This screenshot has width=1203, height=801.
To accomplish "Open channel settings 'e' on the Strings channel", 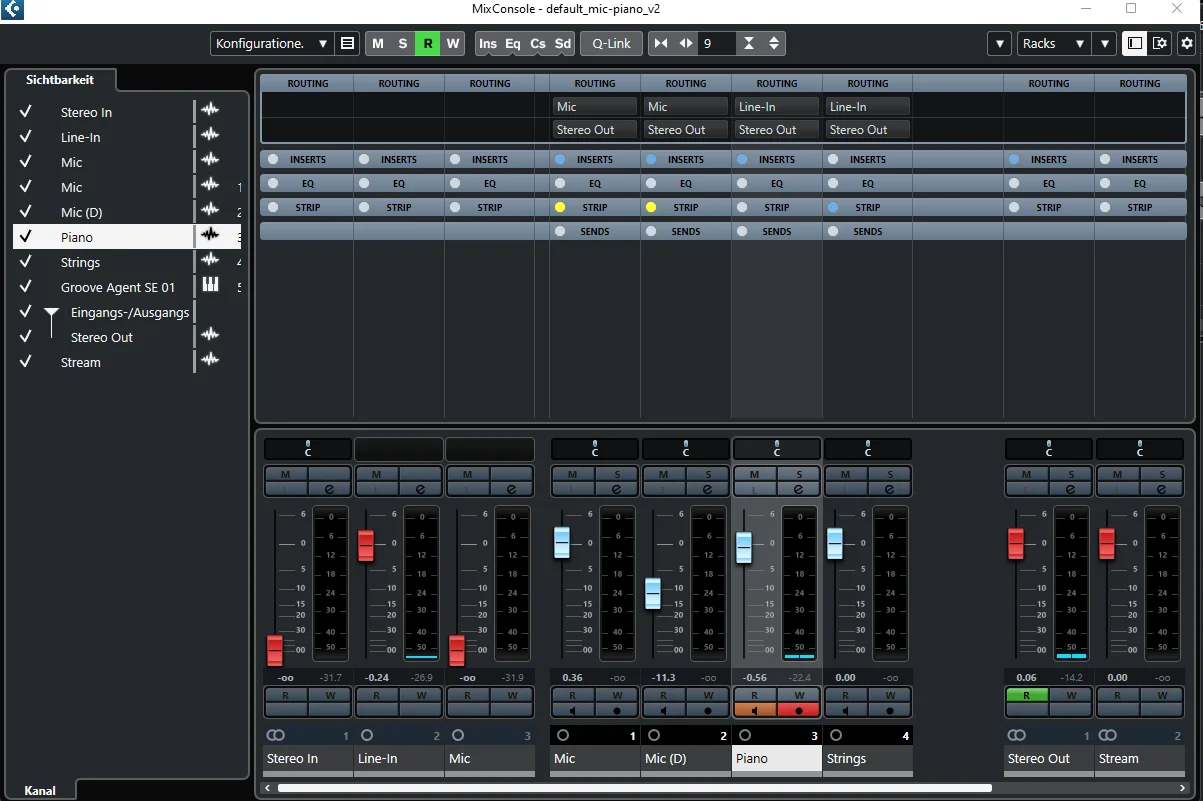I will coord(890,489).
